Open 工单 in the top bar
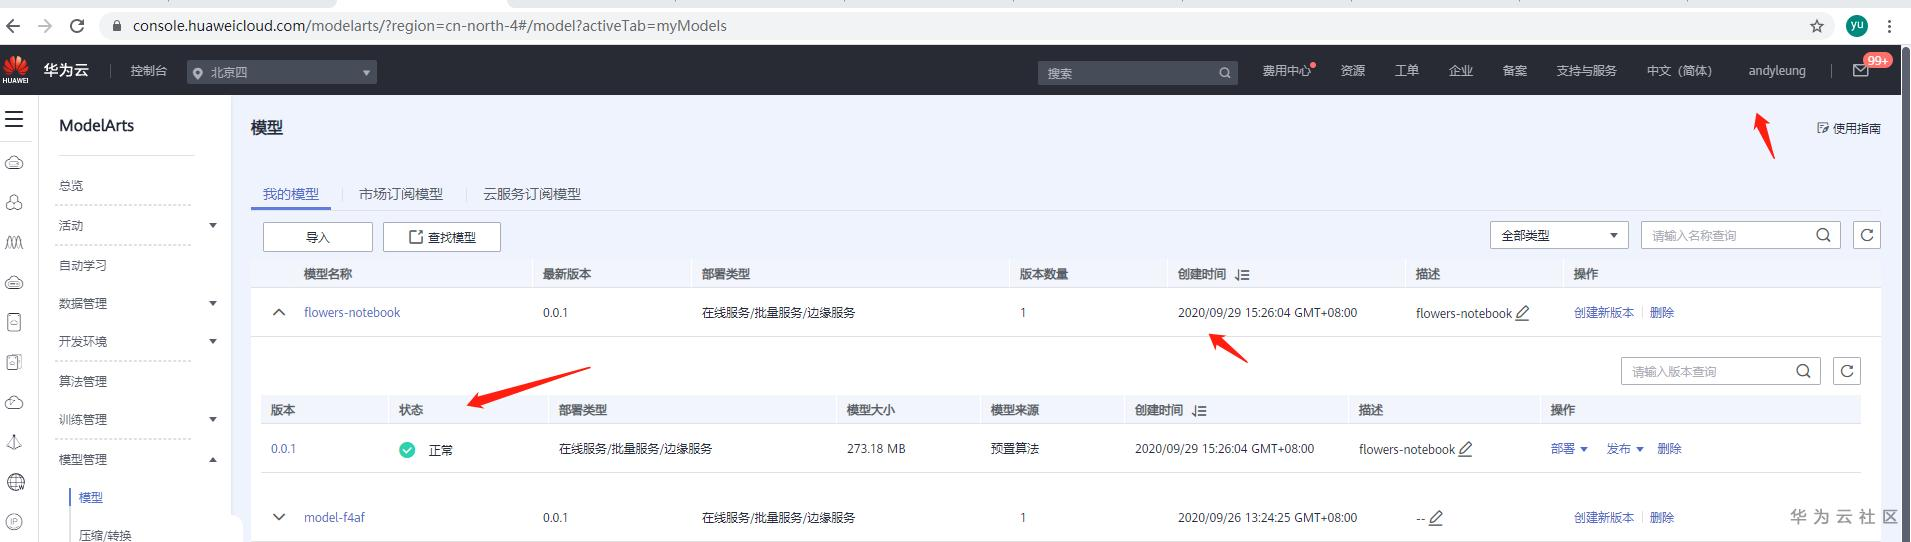This screenshot has width=1911, height=542. point(1407,71)
